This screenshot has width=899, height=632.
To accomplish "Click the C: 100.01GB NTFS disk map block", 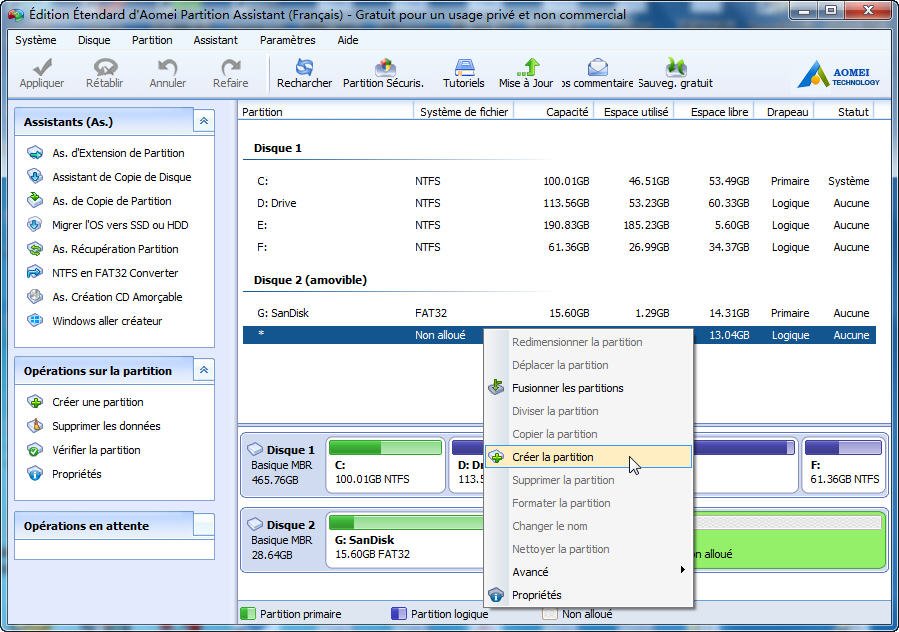I will [386, 465].
